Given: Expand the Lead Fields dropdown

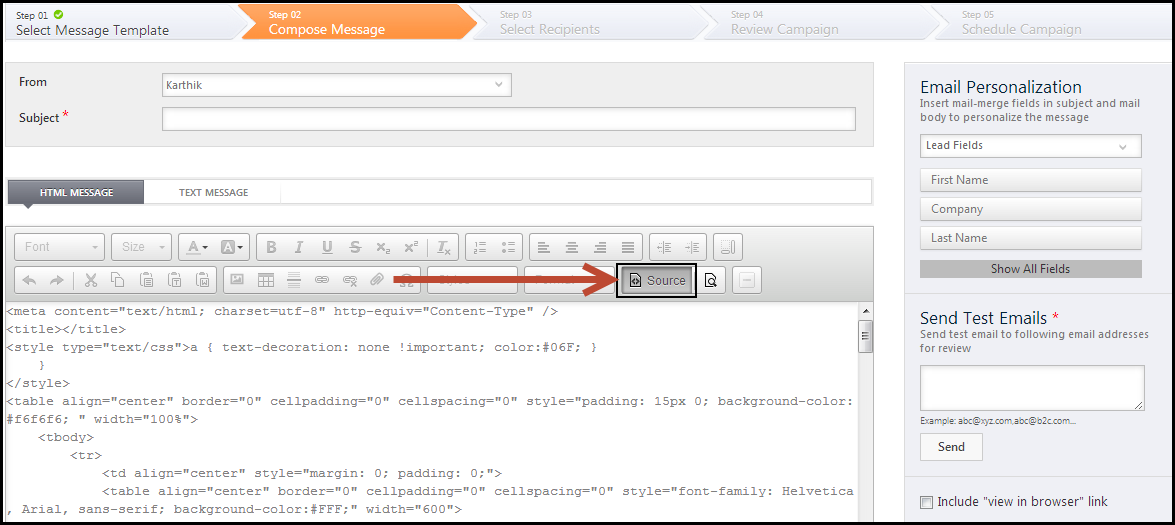Looking at the screenshot, I should click(1030, 146).
